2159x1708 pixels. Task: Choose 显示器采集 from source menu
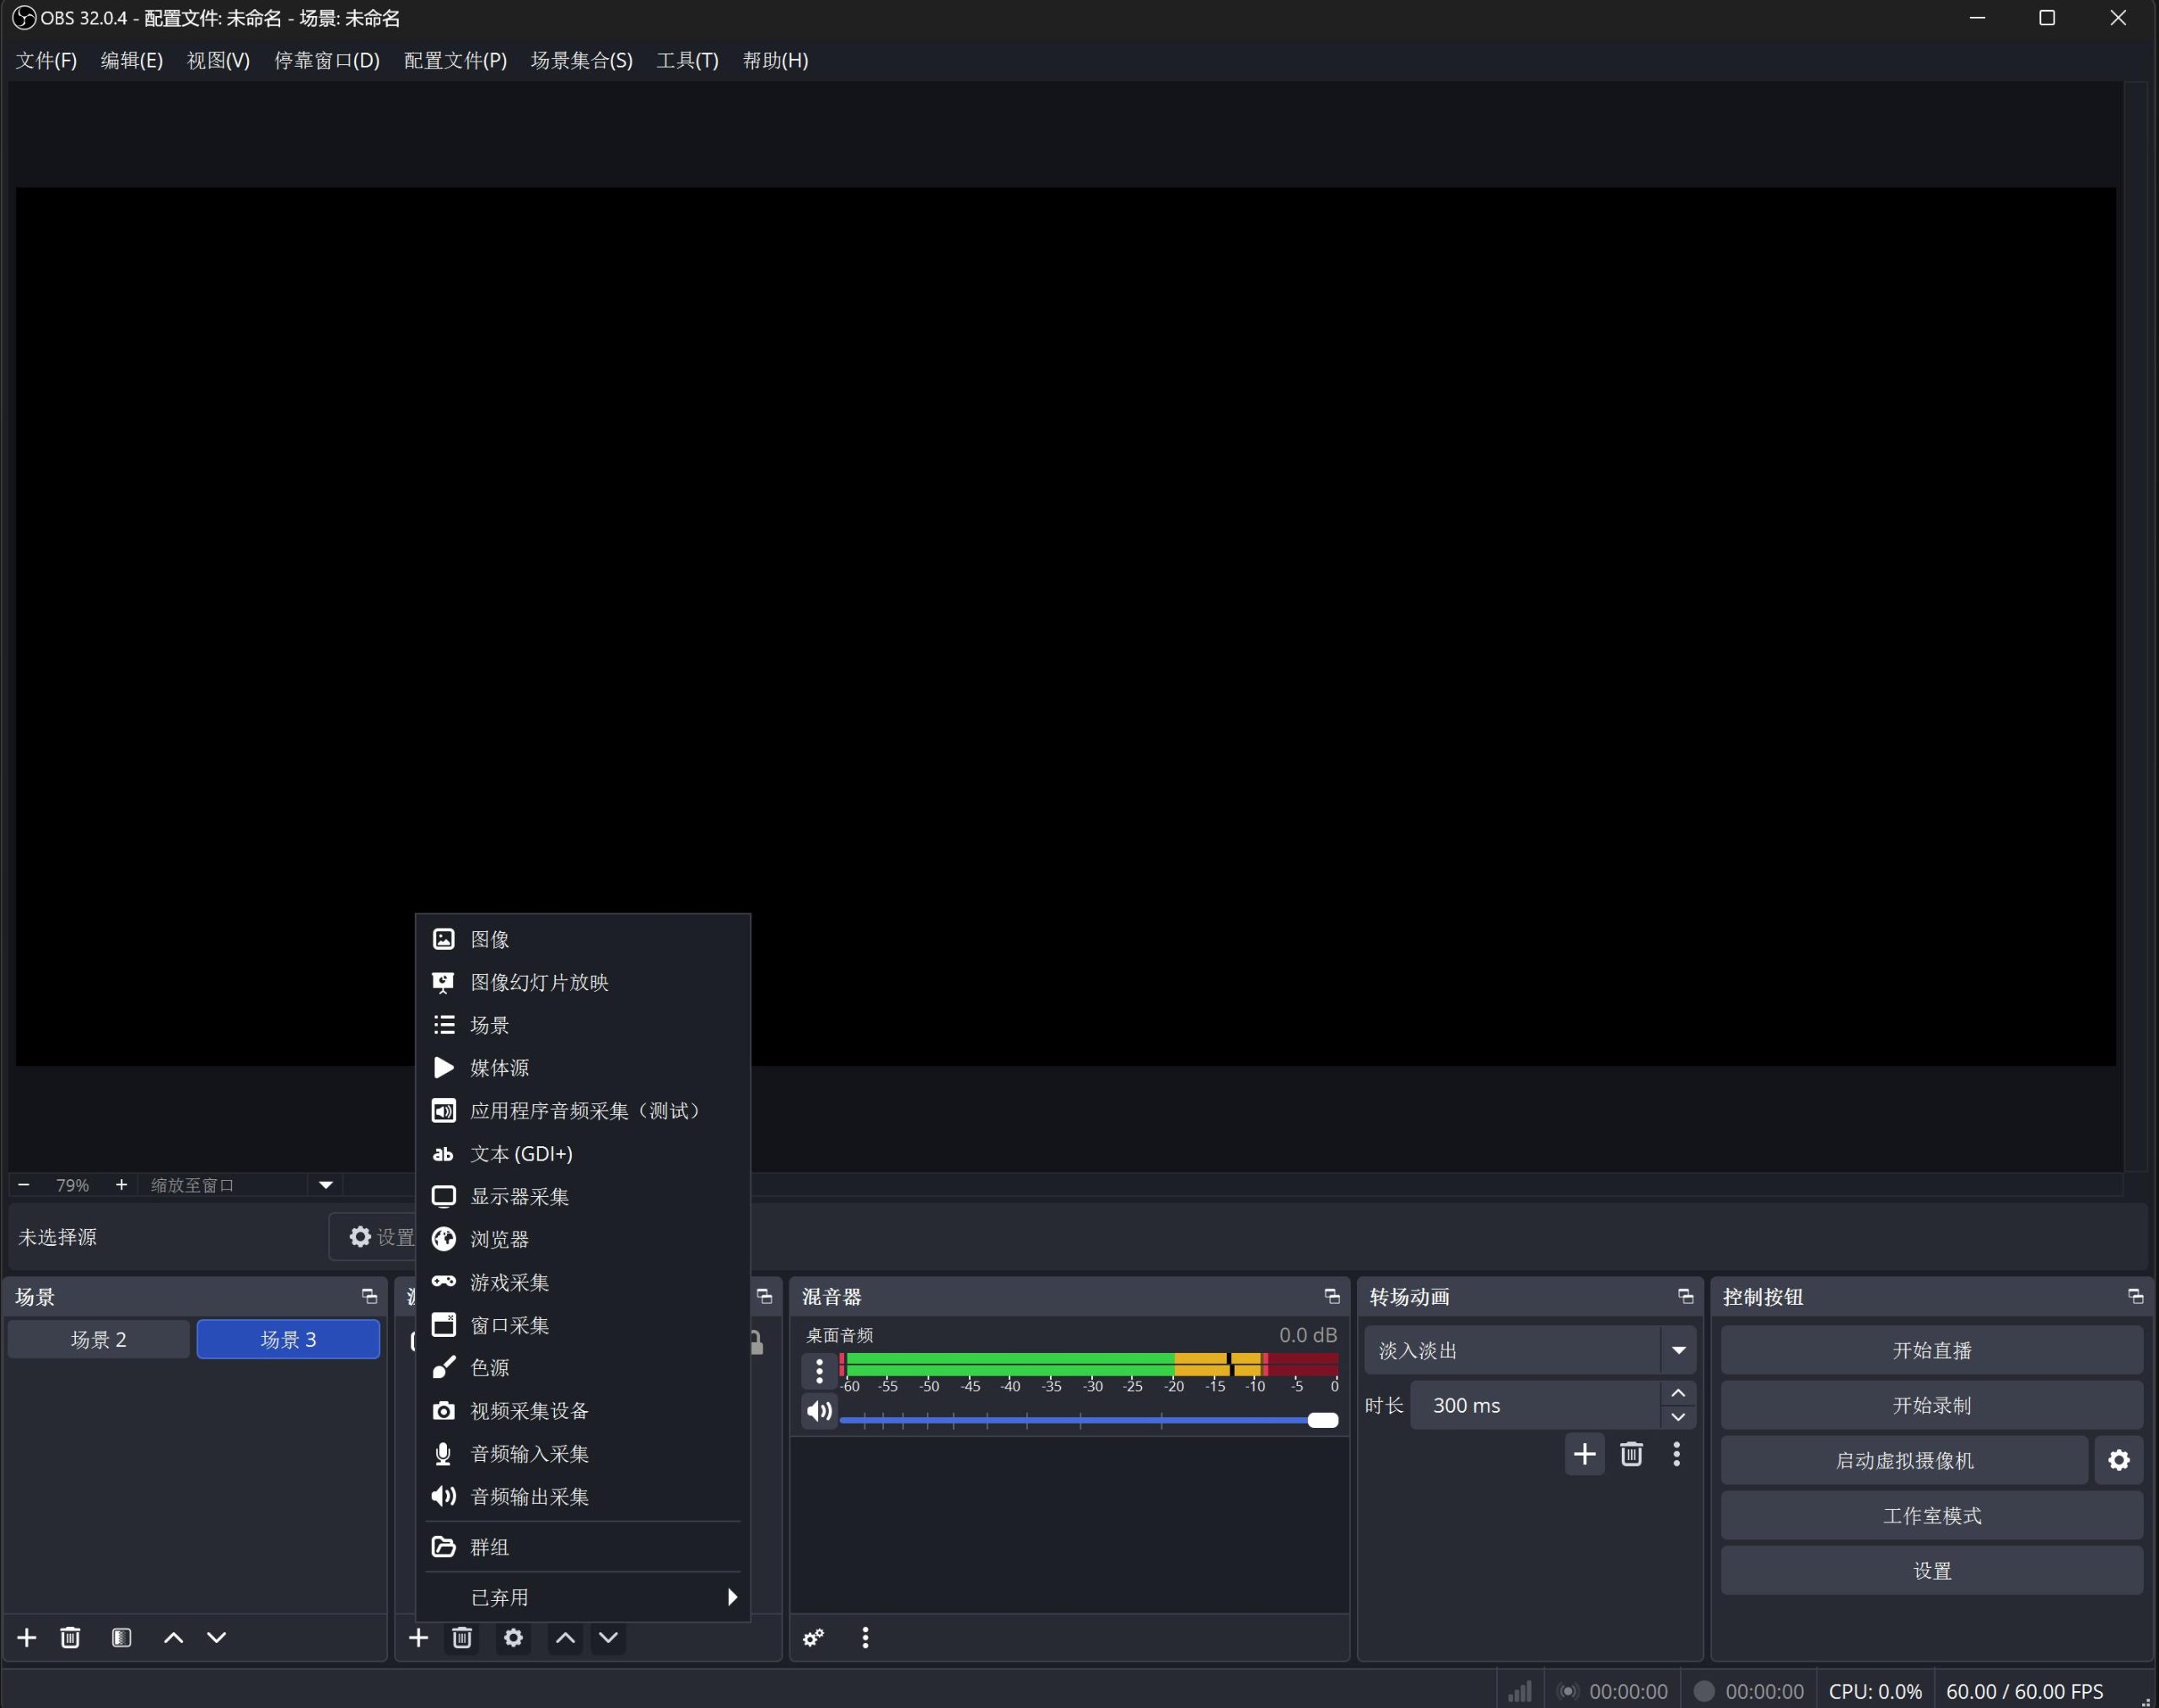519,1197
